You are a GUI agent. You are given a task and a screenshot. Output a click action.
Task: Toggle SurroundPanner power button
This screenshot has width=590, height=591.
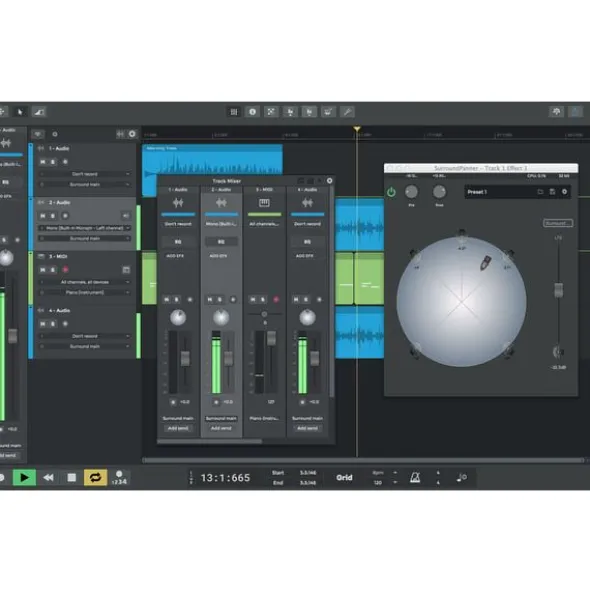391,192
